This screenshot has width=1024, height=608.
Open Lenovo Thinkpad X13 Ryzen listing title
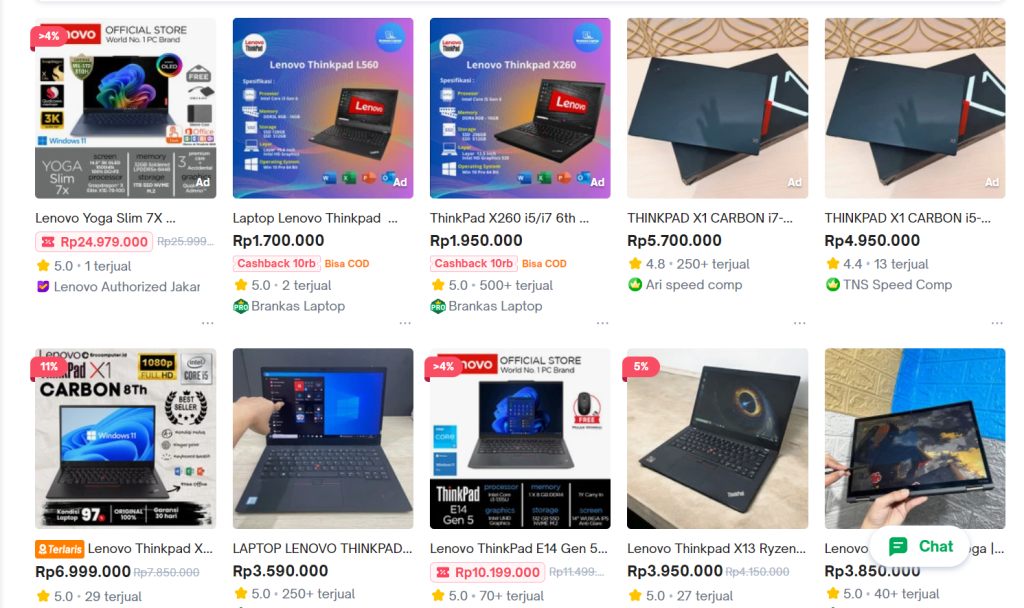pos(716,549)
